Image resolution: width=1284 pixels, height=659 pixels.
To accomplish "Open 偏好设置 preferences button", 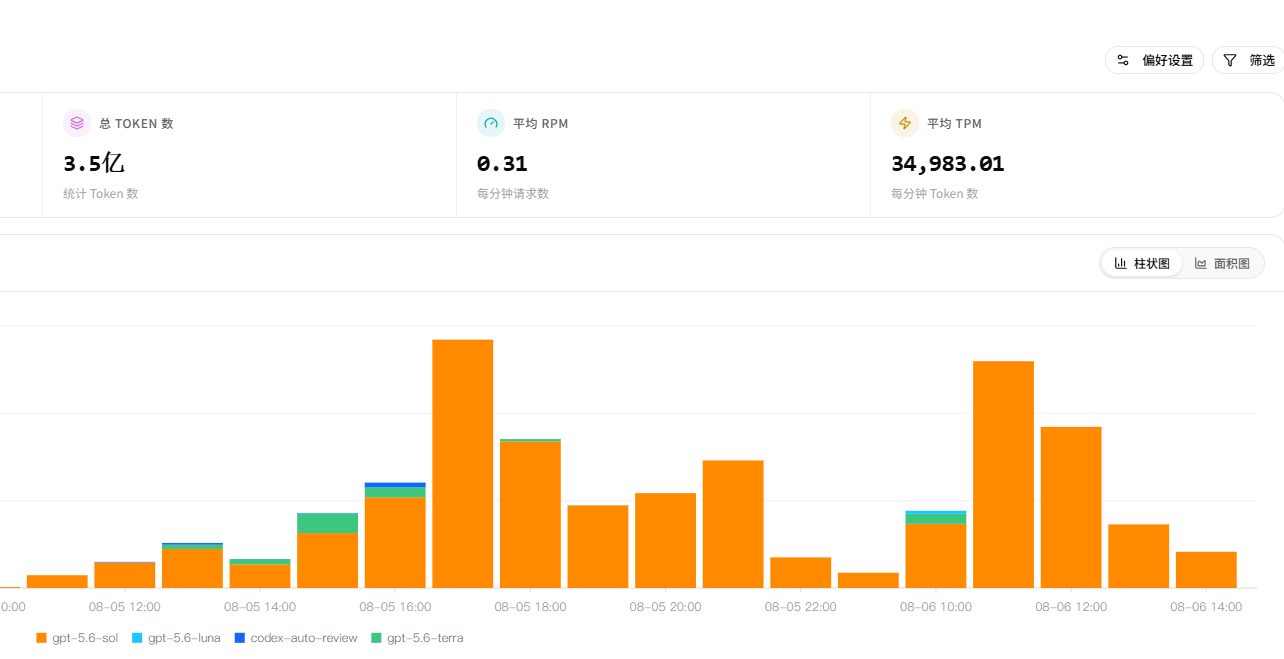I will point(1154,60).
